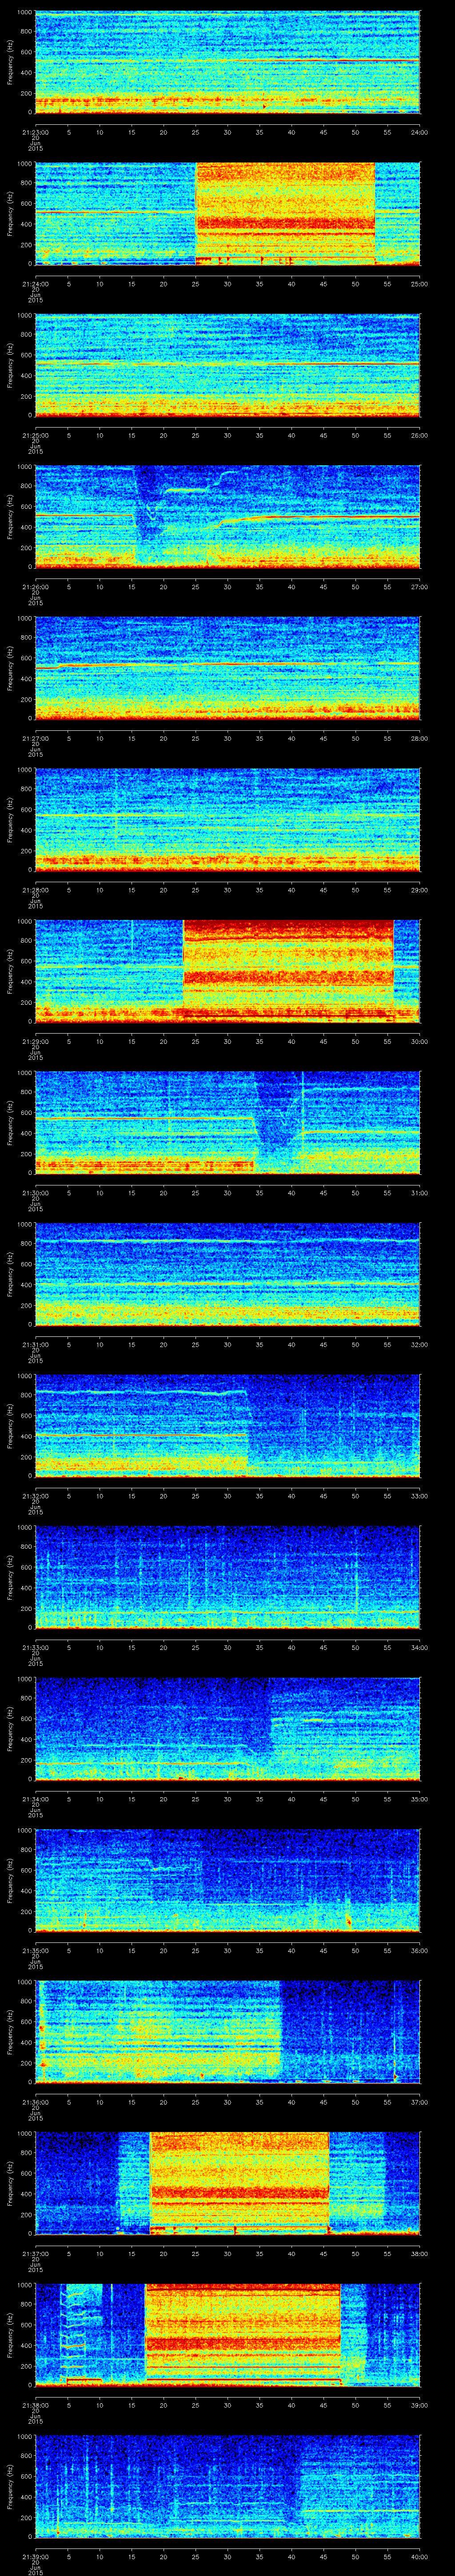
Task: Click the 21:23:00 start time label
Action: click(x=35, y=132)
